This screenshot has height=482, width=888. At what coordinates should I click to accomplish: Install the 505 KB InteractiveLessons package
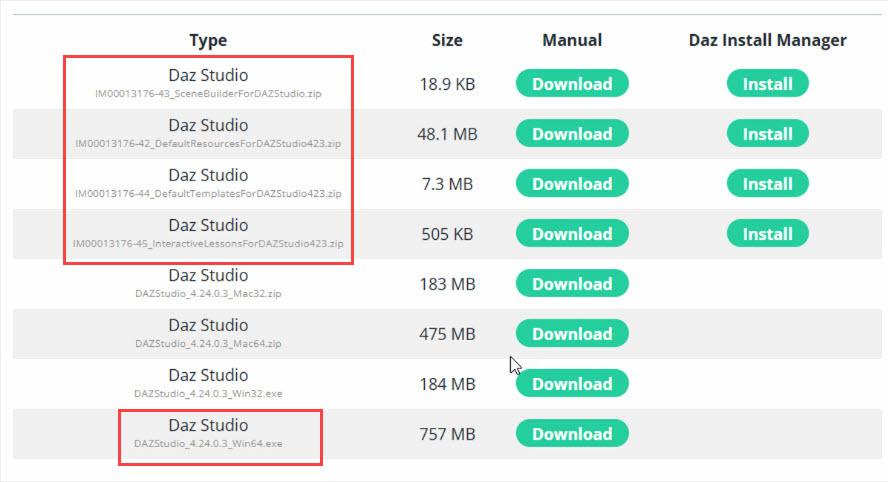(767, 234)
